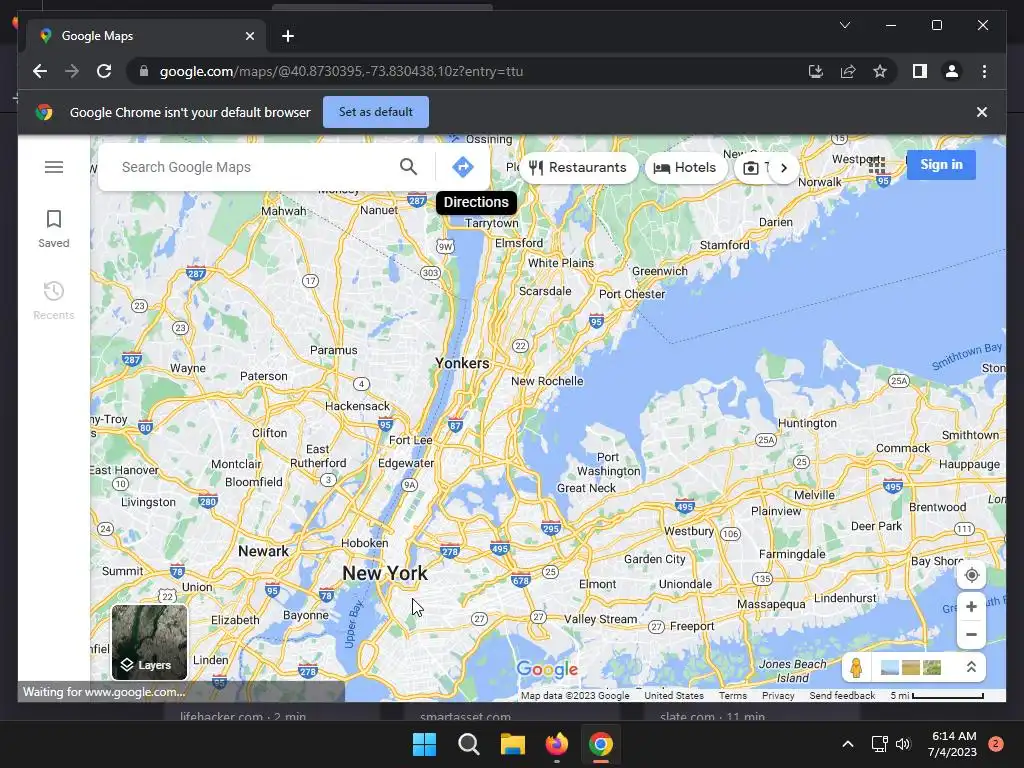Viewport: 1024px width, 768px height.
Task: Dismiss the default browser notification bar
Action: [982, 112]
